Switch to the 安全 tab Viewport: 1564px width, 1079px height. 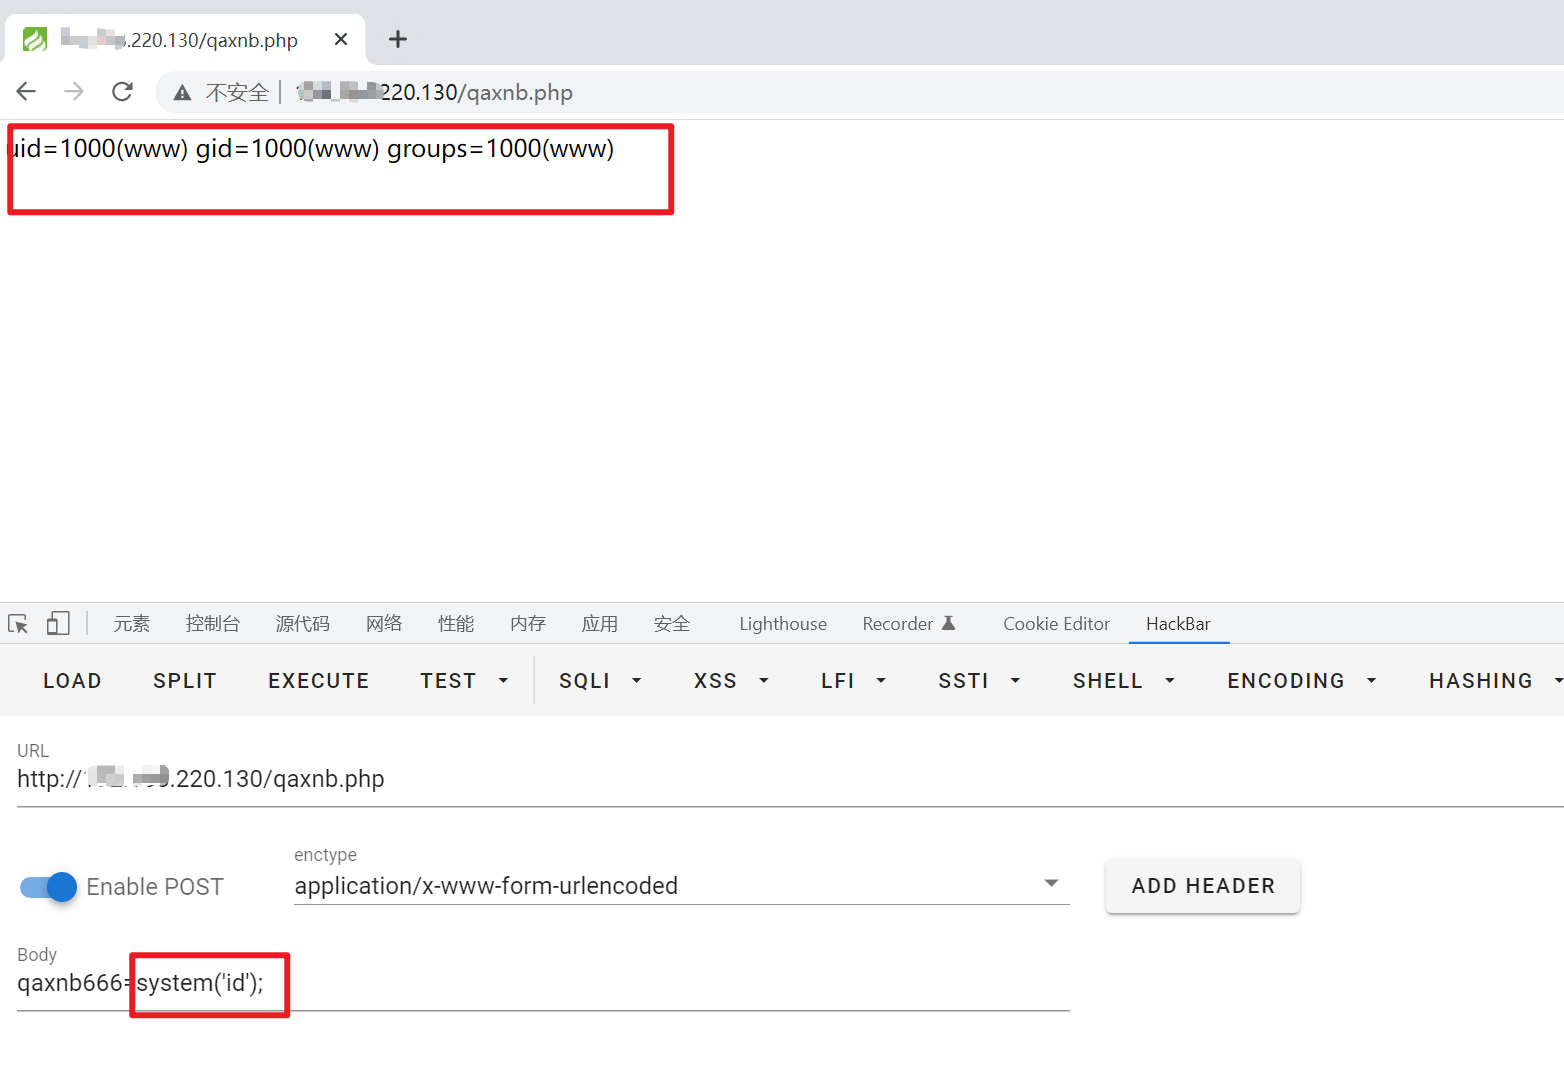(x=672, y=624)
